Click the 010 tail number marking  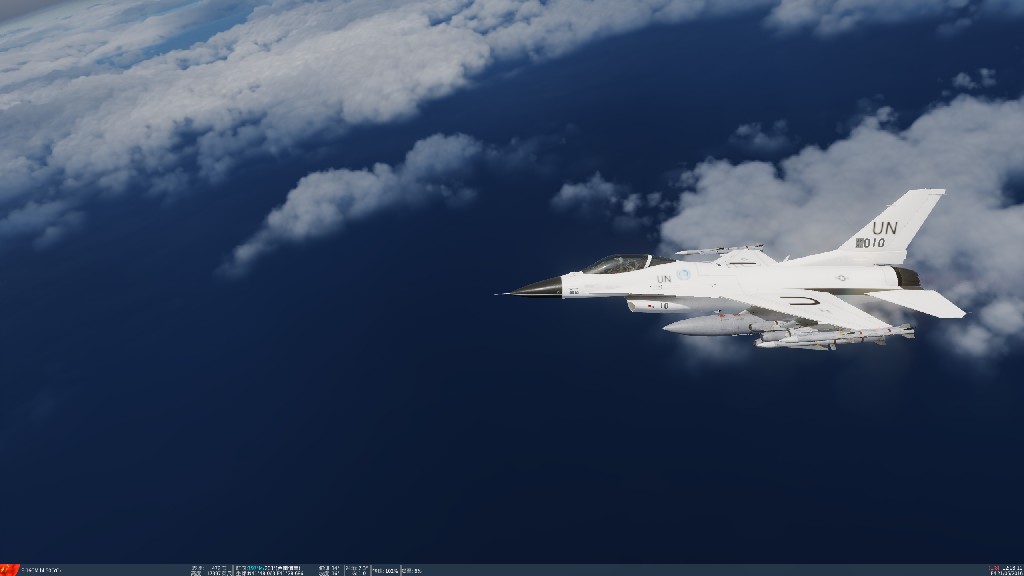coord(873,243)
